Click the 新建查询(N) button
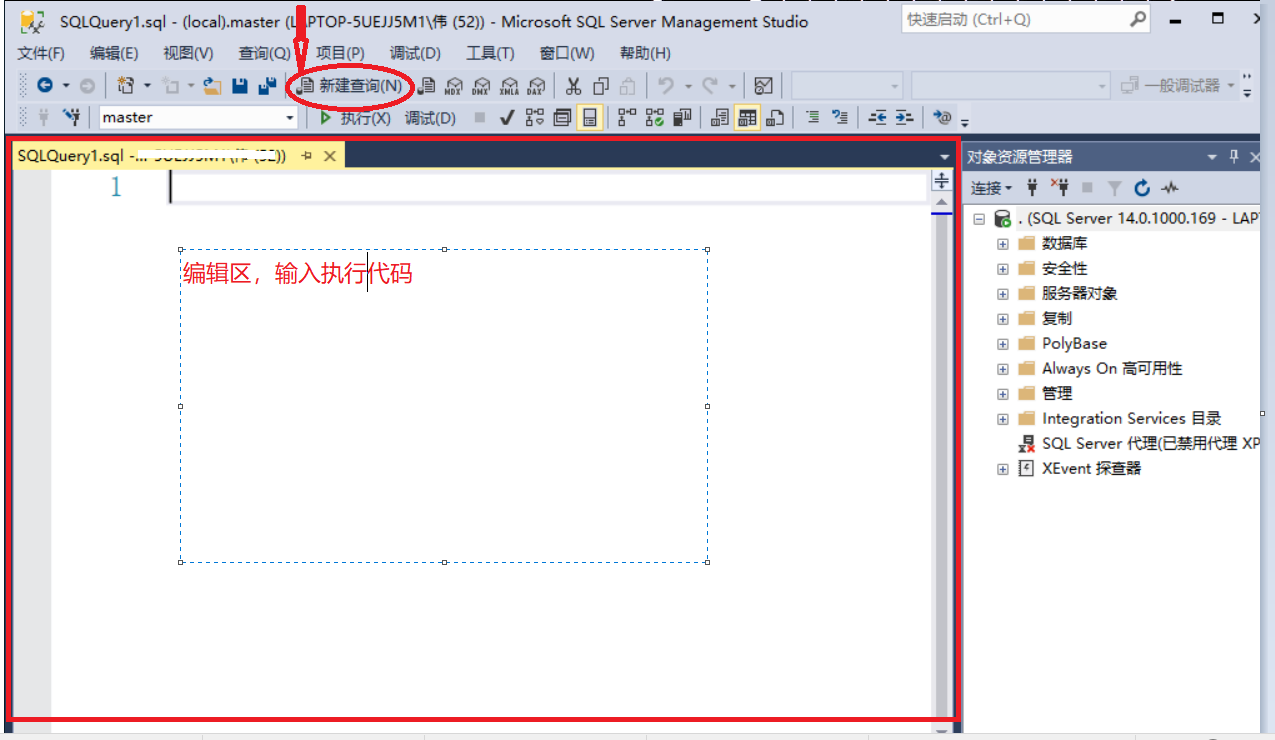Viewport: 1275px width, 740px height. 349,86
